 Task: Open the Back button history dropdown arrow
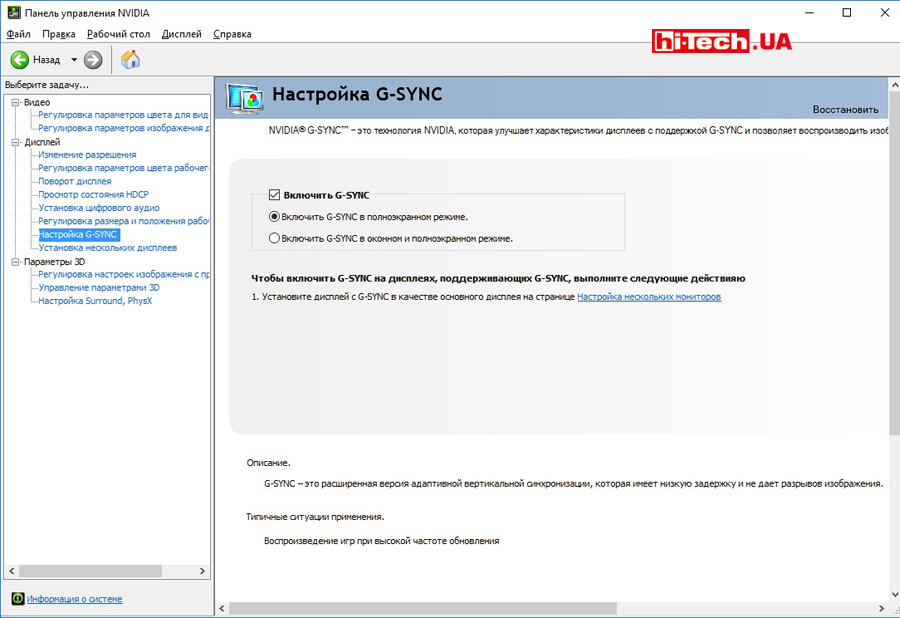74,60
